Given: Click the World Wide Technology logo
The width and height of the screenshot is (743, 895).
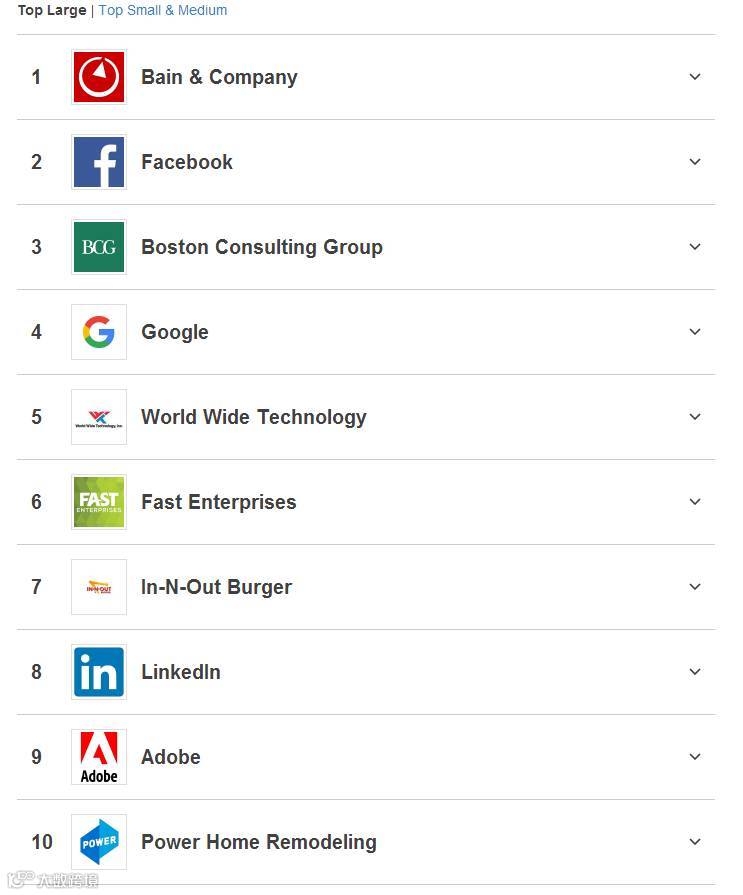Looking at the screenshot, I should point(99,417).
